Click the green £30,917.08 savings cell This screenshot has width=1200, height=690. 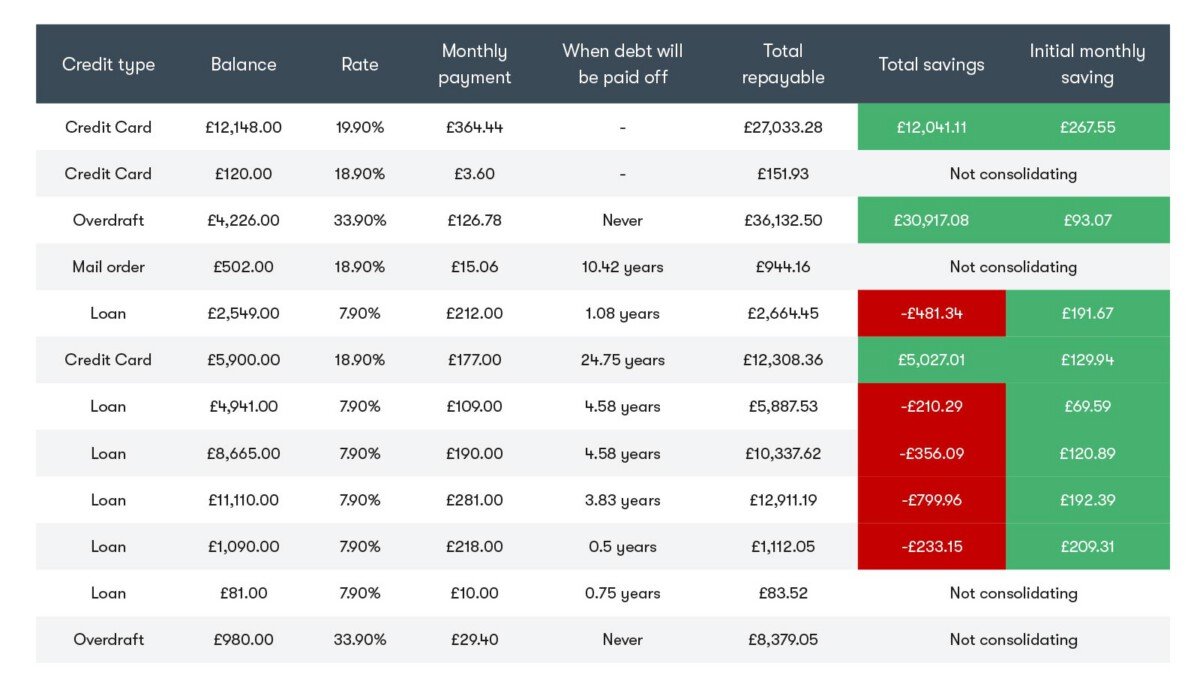931,220
